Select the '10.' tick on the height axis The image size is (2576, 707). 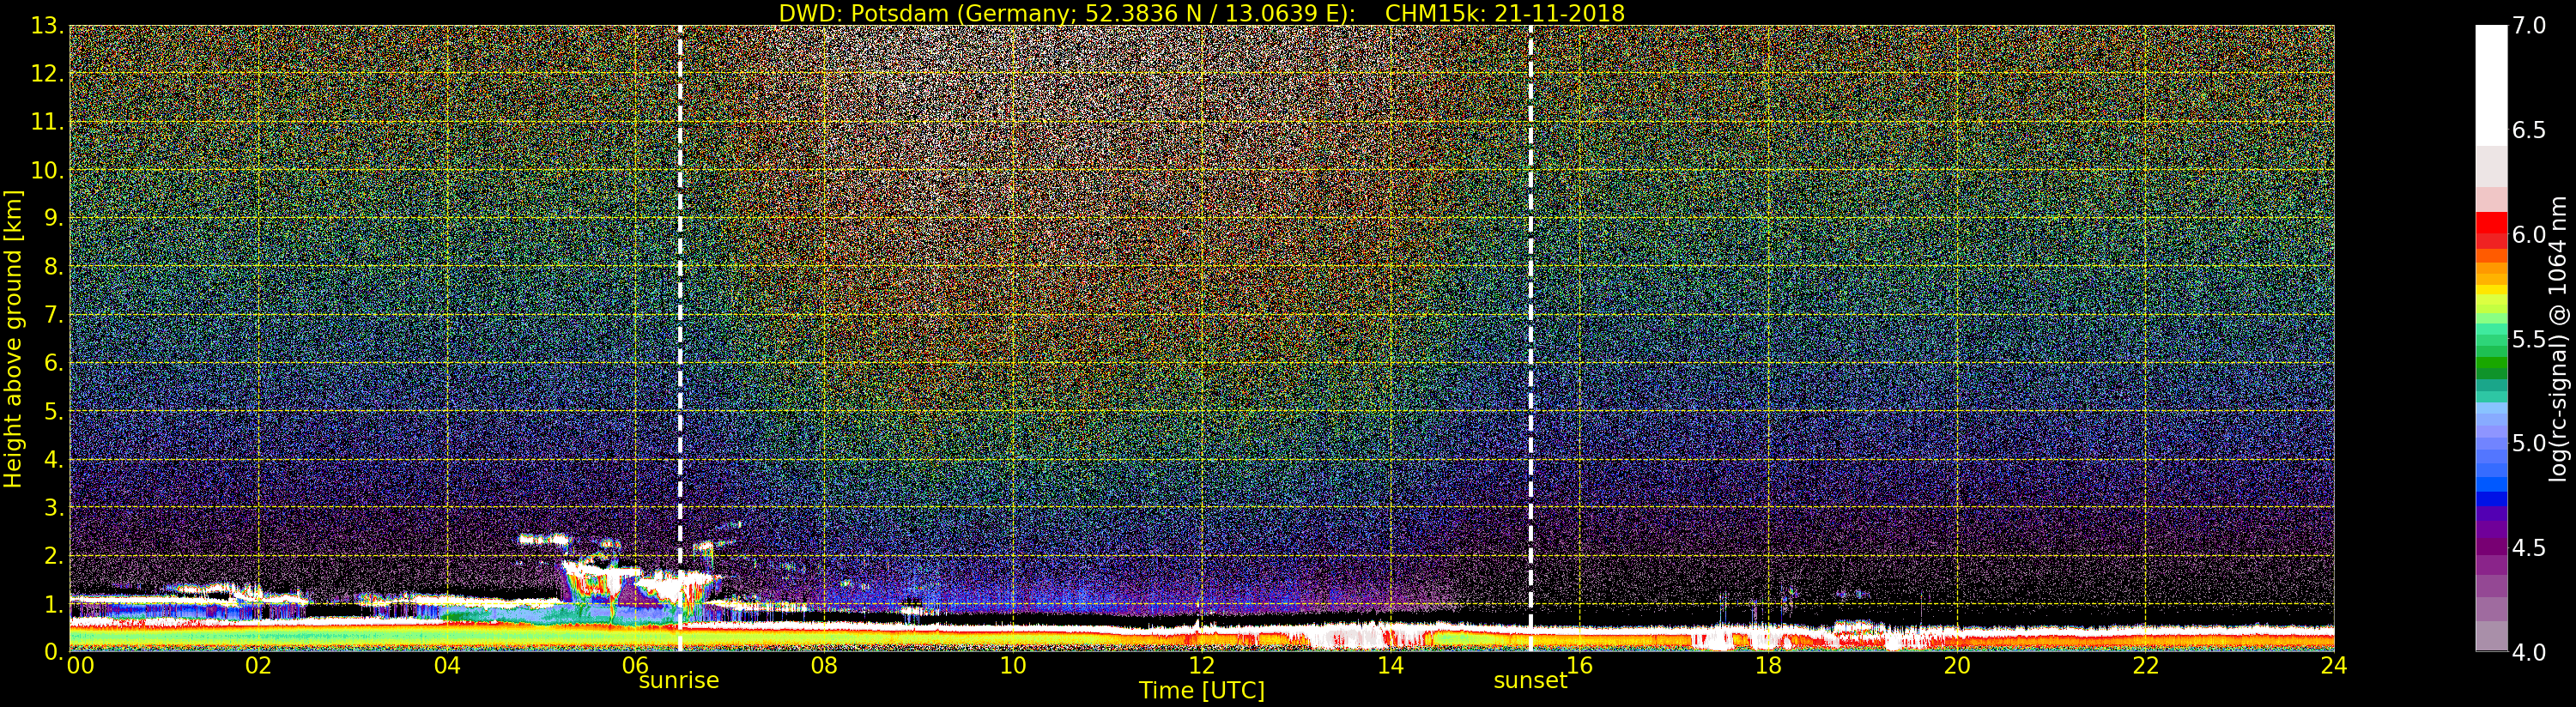pyautogui.click(x=47, y=170)
